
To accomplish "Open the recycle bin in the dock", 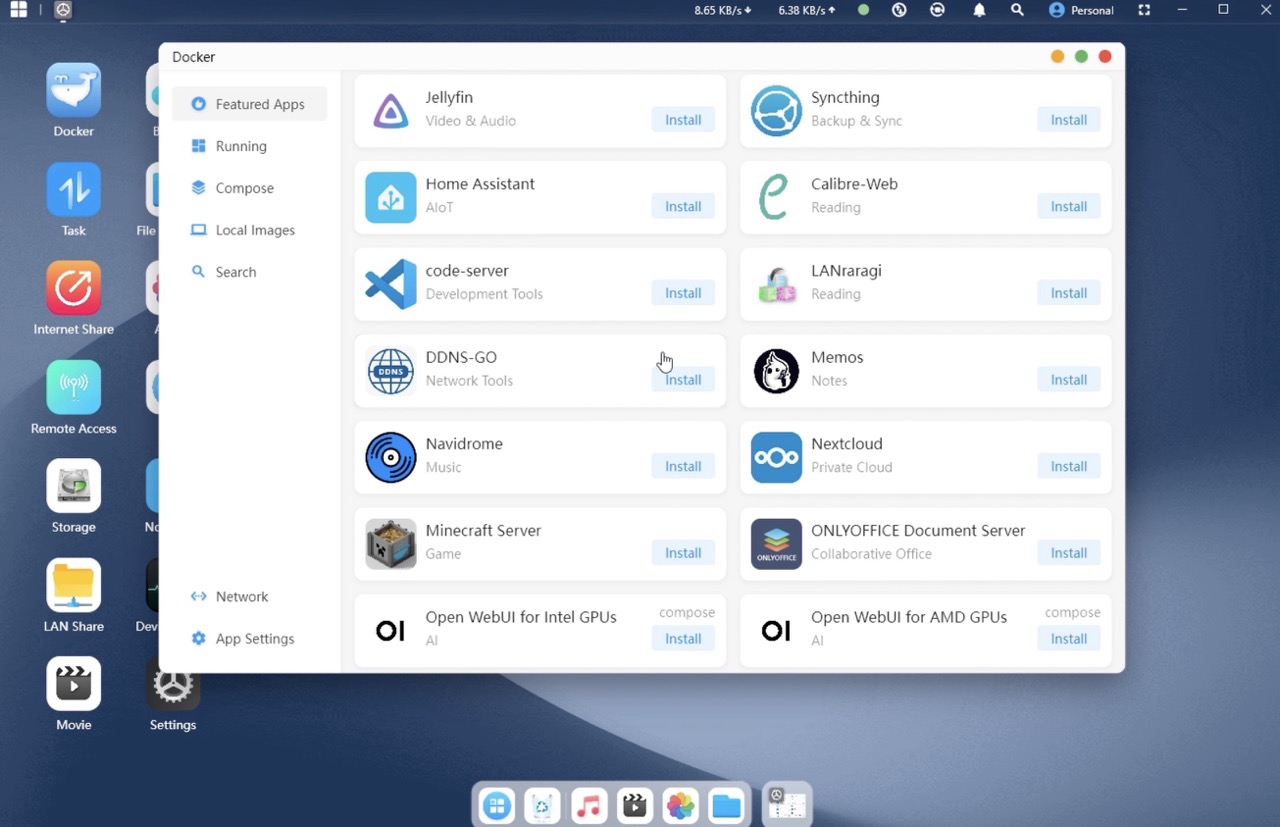I will [x=542, y=805].
